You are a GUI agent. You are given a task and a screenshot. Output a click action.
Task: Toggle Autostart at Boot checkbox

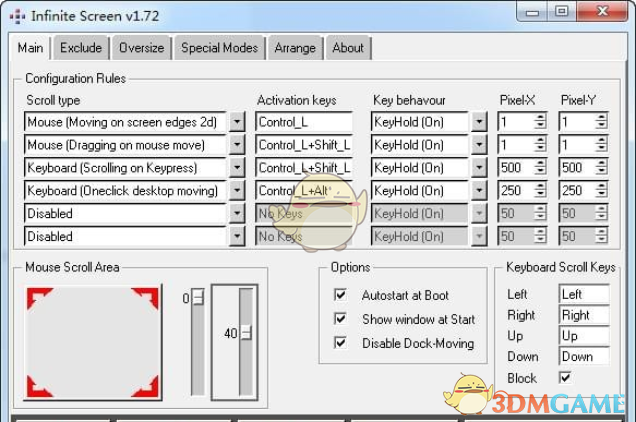coord(340,295)
